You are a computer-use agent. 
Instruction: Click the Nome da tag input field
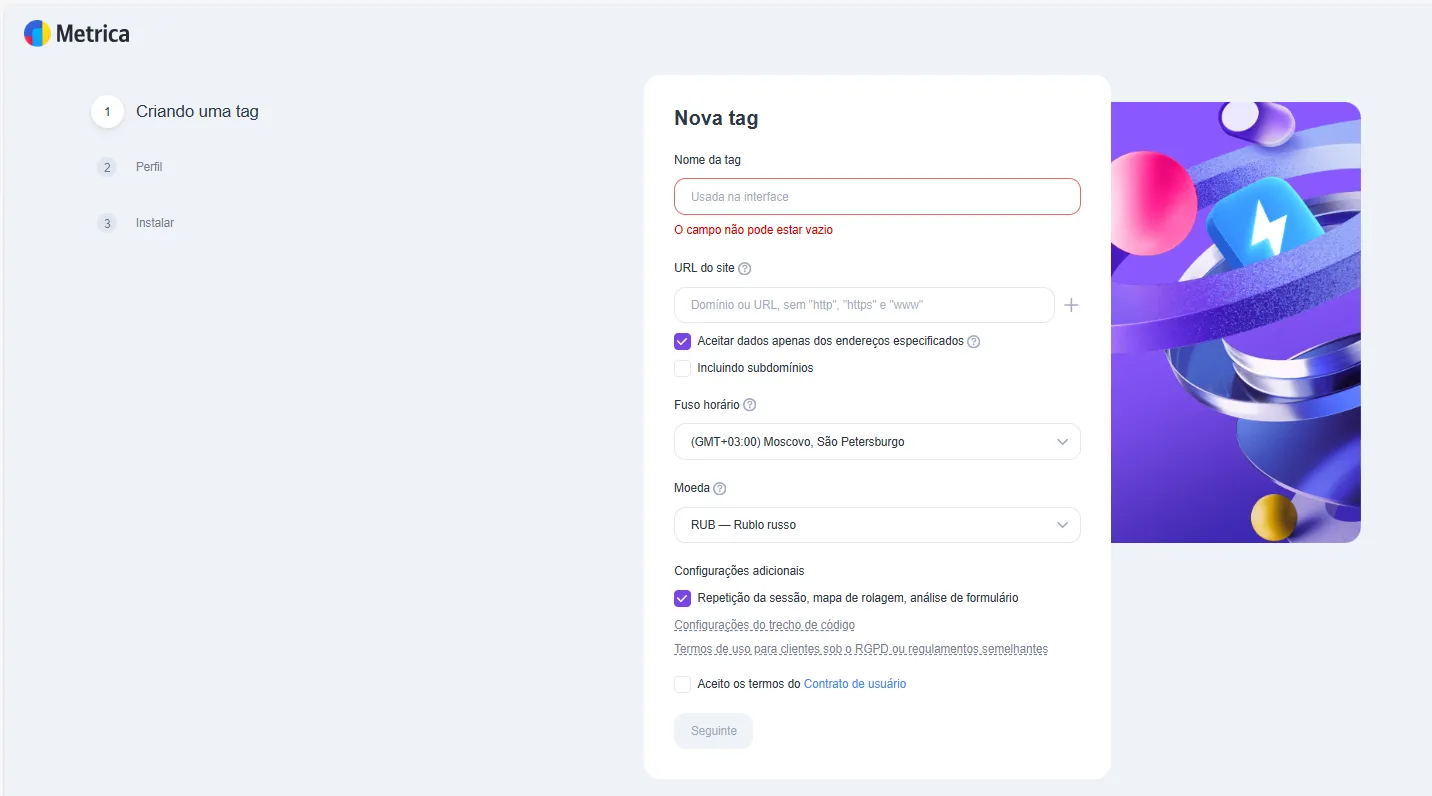[x=877, y=197]
